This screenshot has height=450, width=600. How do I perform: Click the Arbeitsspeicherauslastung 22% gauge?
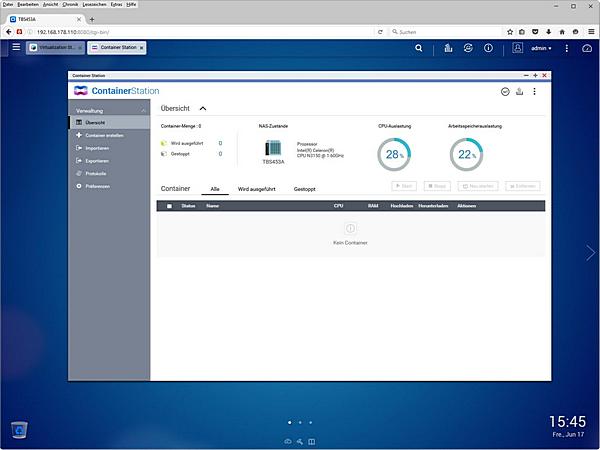point(466,154)
